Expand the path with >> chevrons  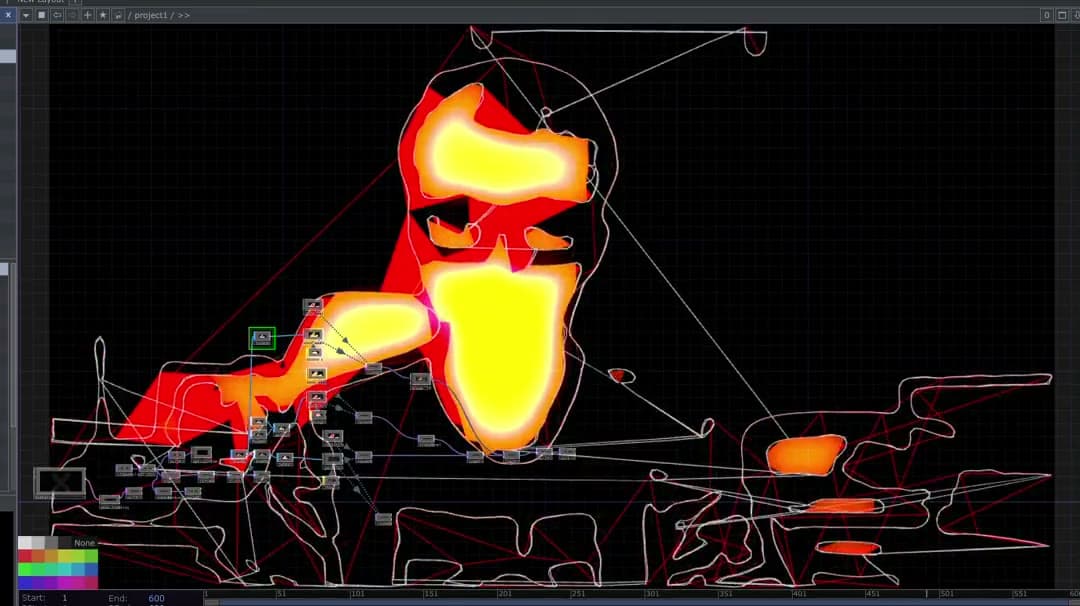coord(183,14)
